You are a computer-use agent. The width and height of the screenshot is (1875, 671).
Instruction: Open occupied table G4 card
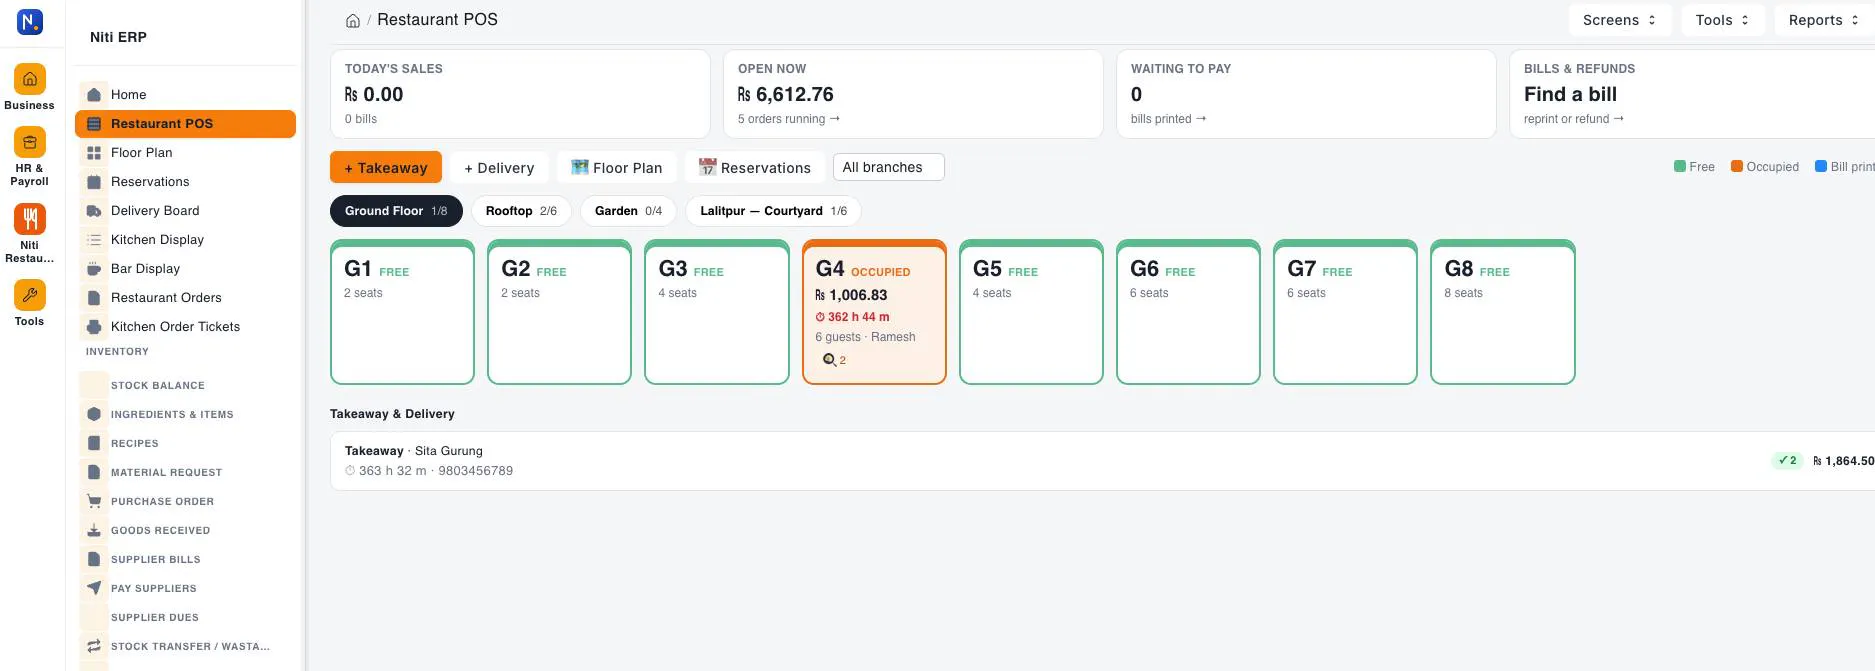[874, 312]
